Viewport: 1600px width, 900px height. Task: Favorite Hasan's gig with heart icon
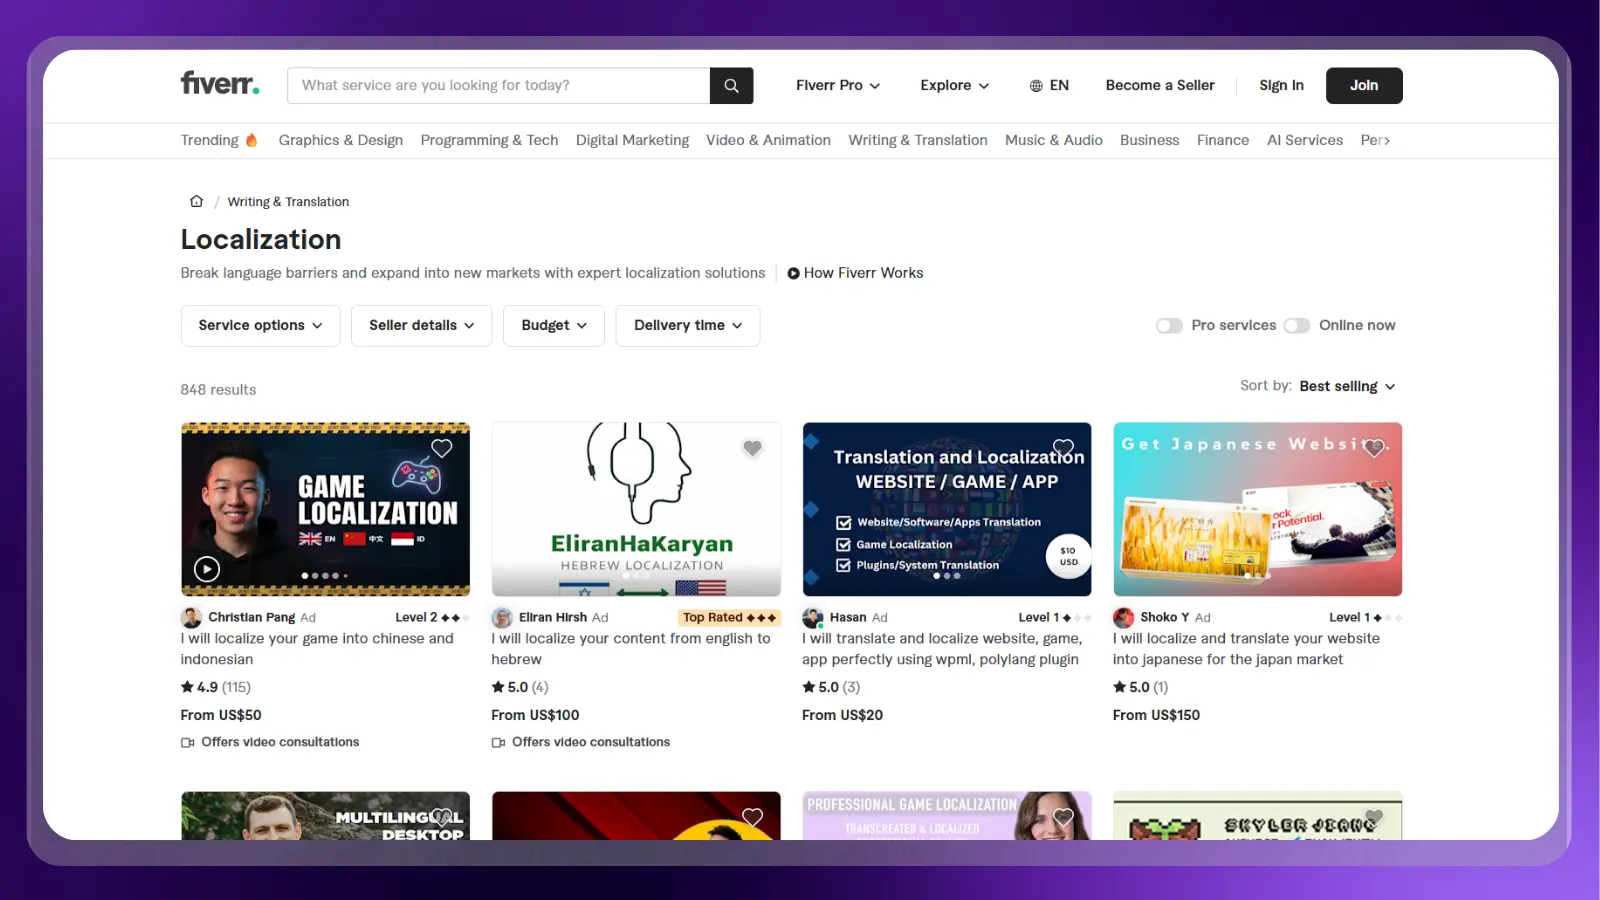pos(1063,448)
